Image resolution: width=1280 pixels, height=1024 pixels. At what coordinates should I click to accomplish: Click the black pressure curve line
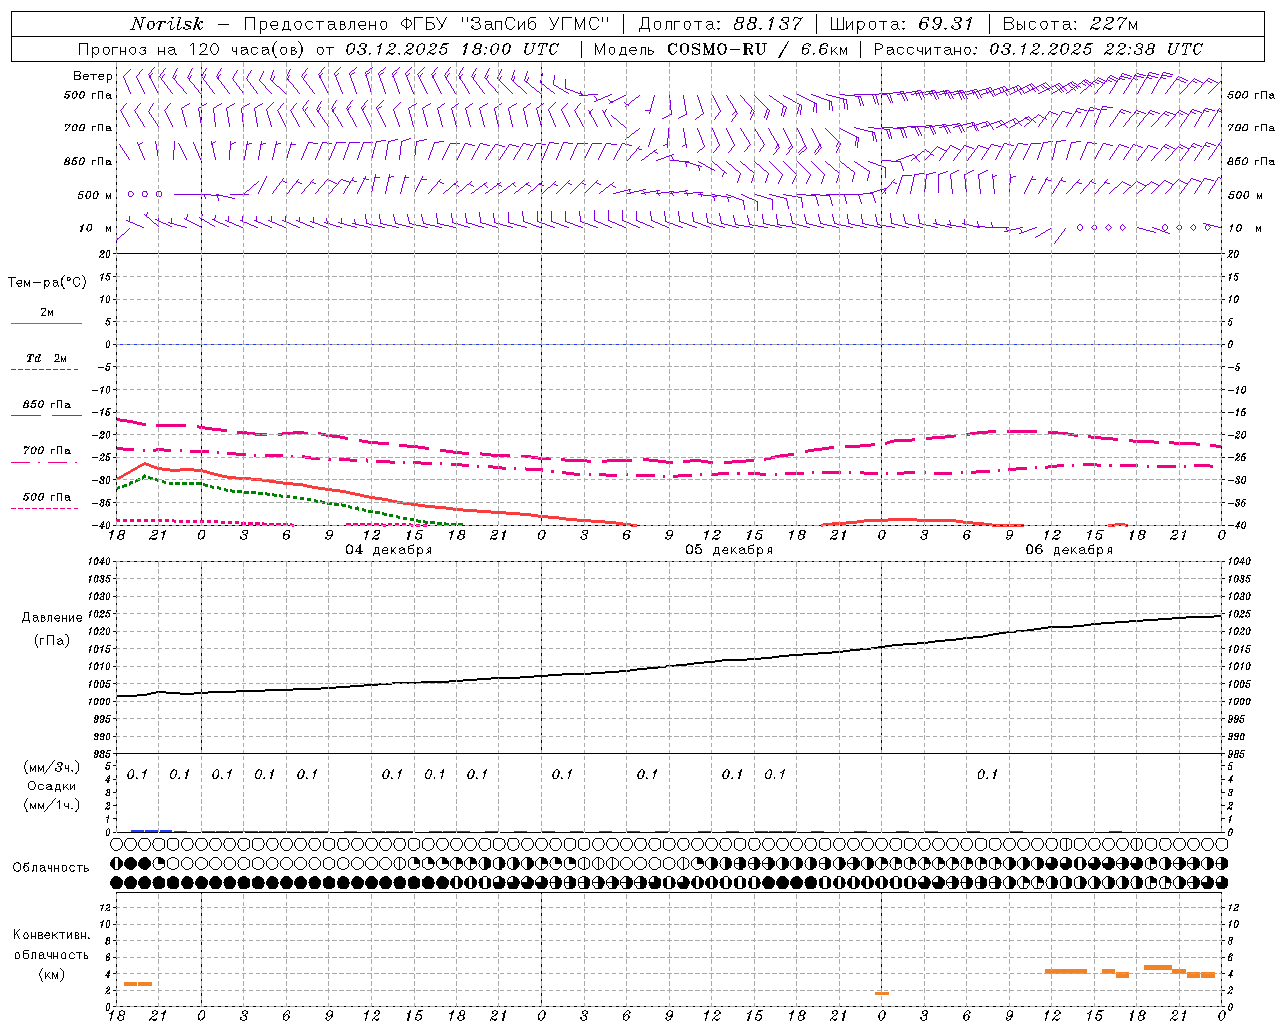coord(669,664)
